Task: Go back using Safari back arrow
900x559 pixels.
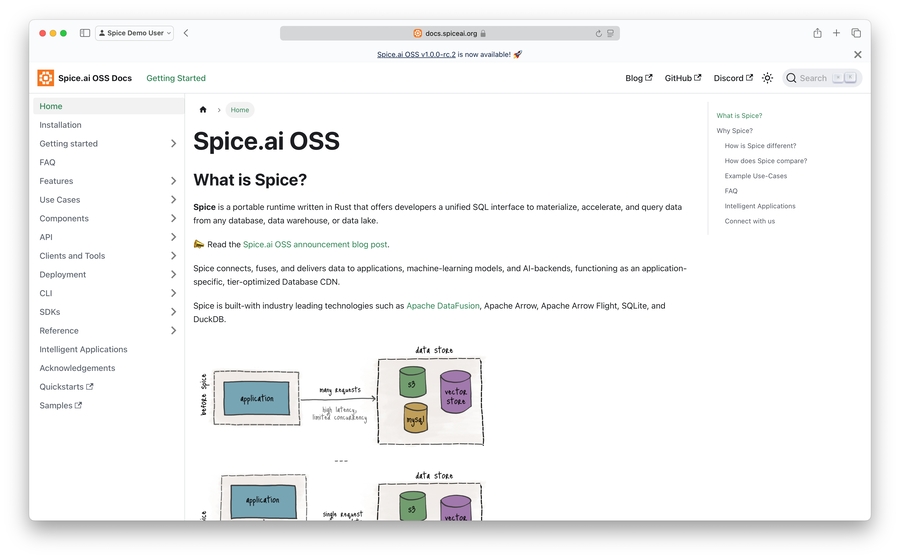Action: 186,33
